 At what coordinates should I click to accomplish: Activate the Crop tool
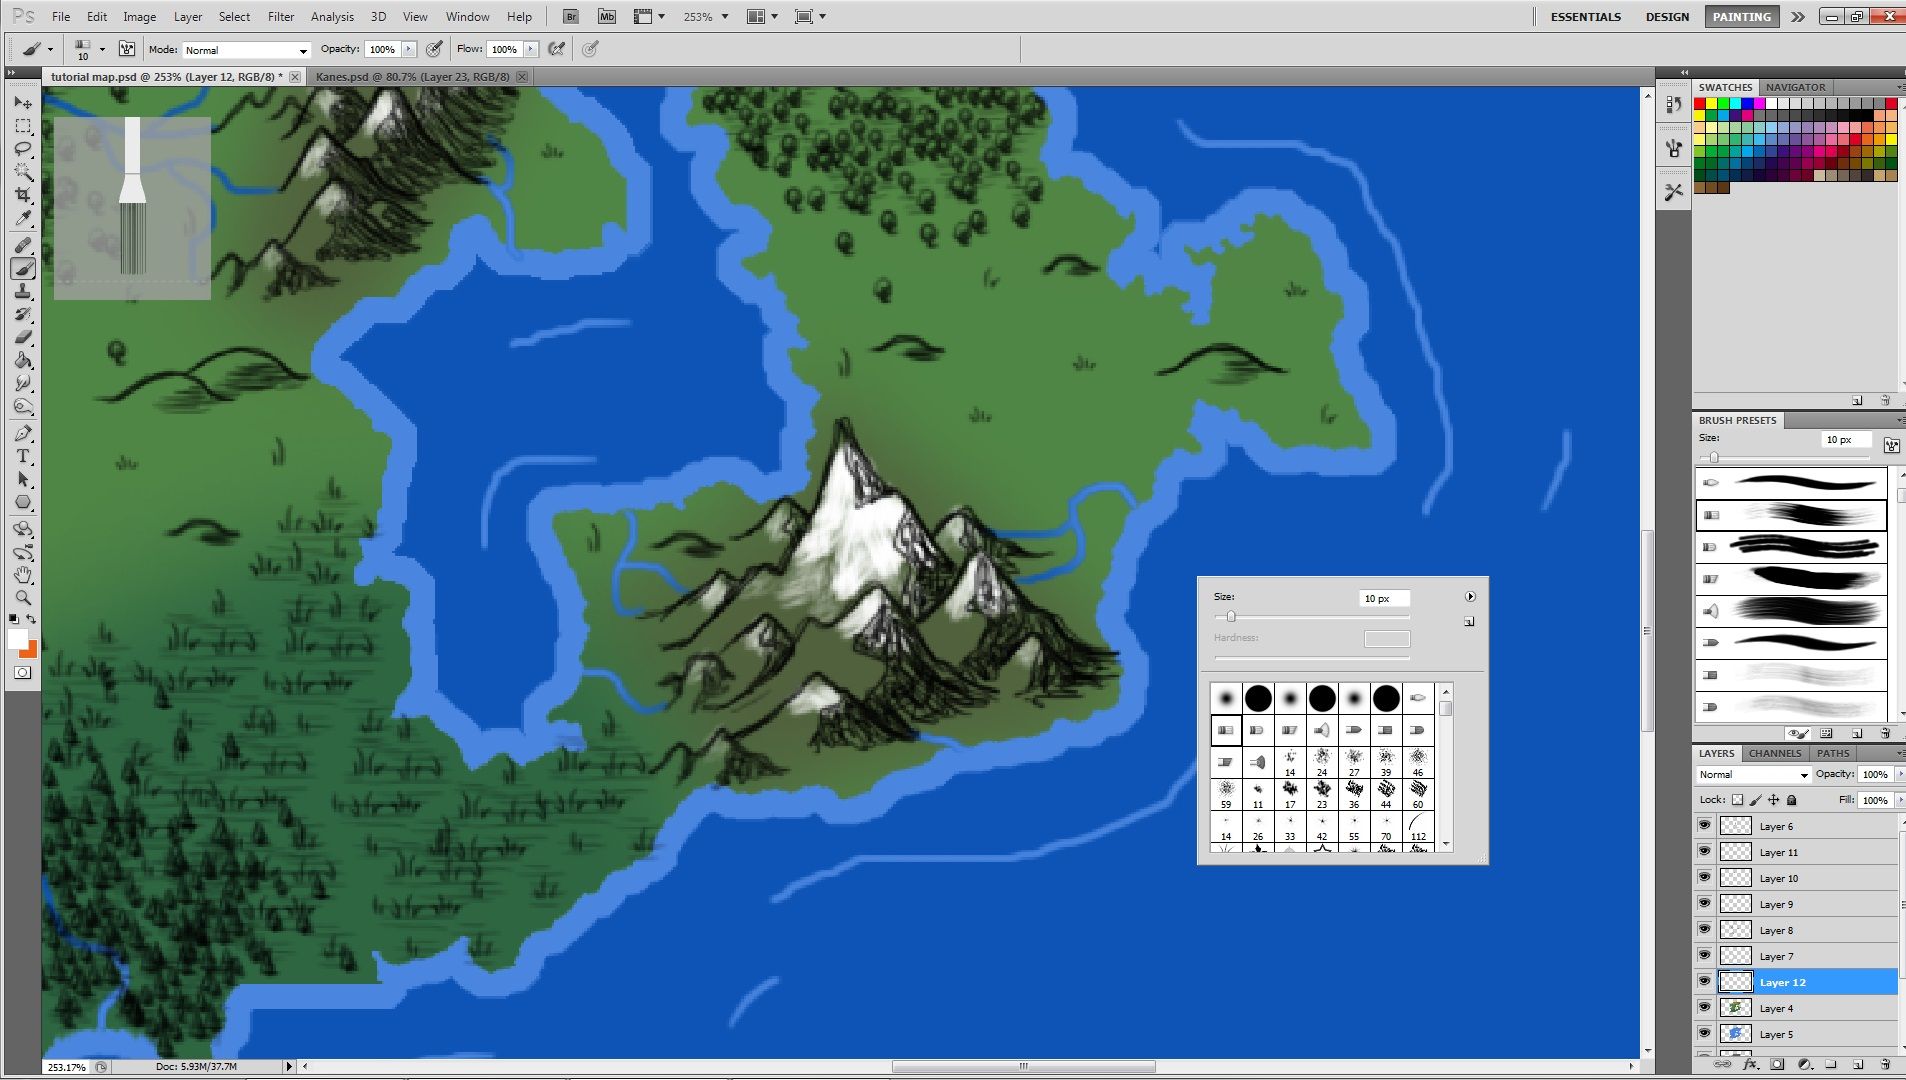pyautogui.click(x=23, y=195)
